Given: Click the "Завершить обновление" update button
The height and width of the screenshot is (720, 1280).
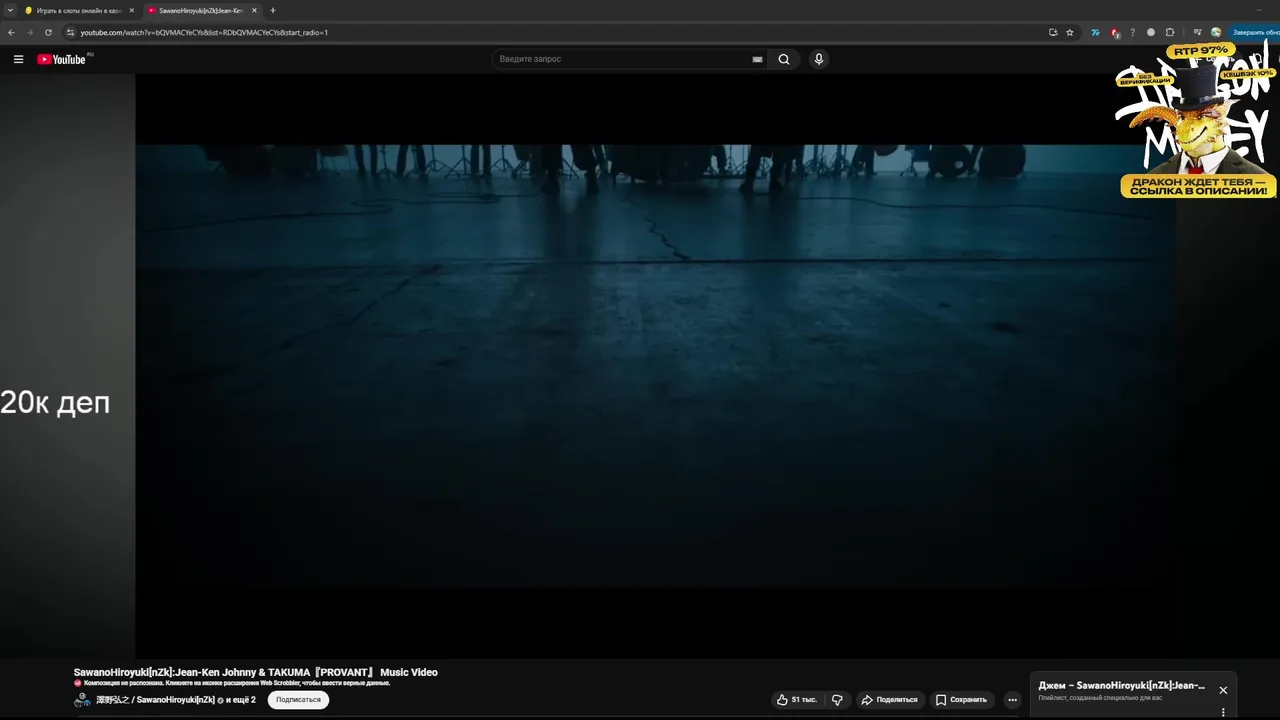Looking at the screenshot, I should pyautogui.click(x=1256, y=32).
